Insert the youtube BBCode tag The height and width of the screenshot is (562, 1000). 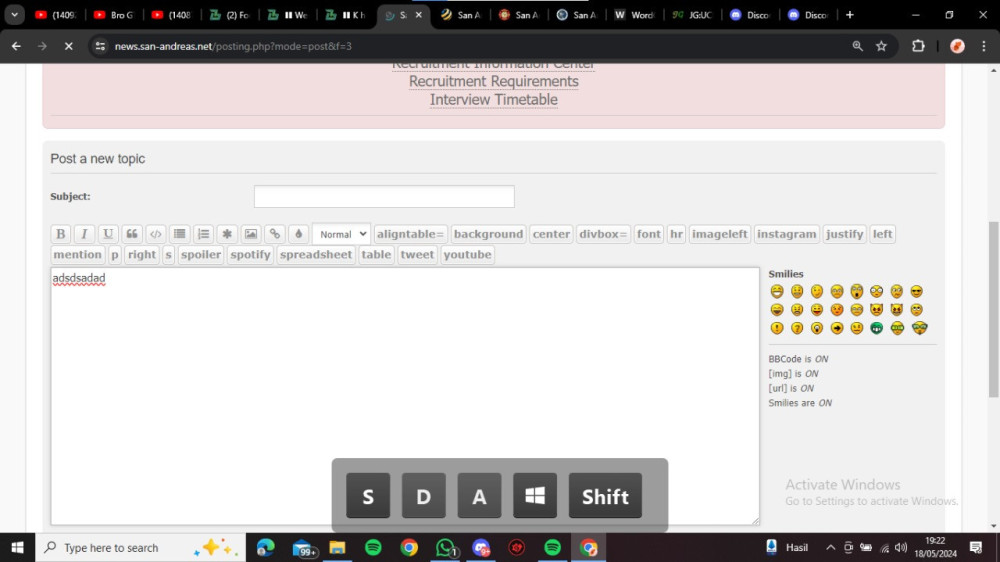[x=467, y=255]
